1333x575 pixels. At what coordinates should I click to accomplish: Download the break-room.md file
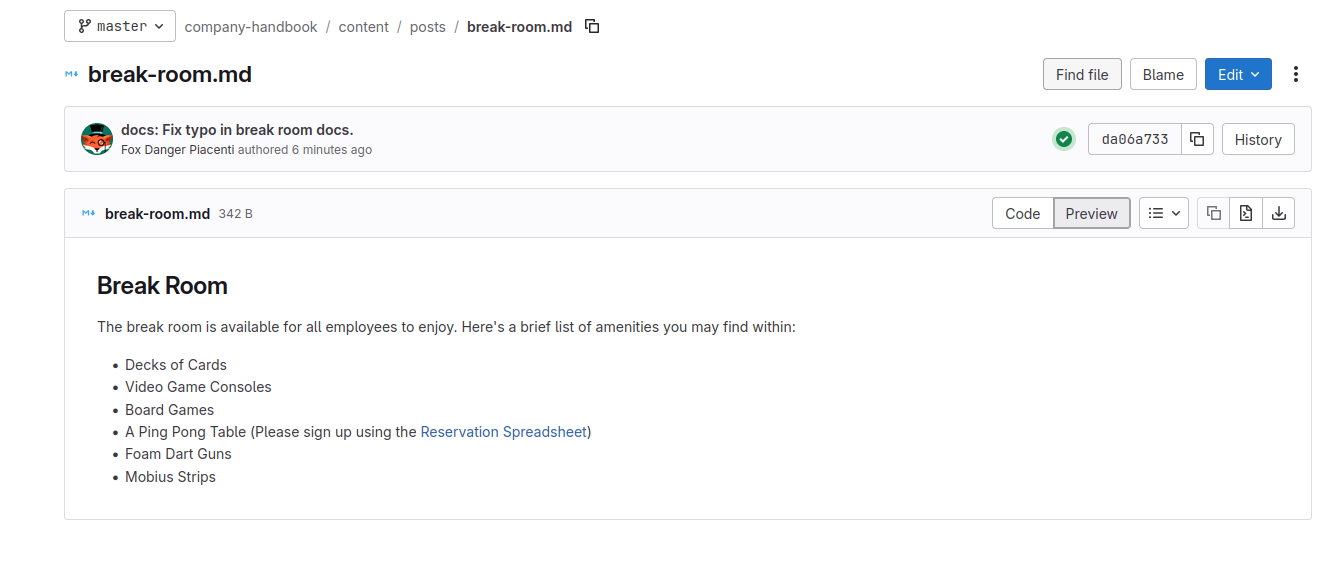[1278, 213]
